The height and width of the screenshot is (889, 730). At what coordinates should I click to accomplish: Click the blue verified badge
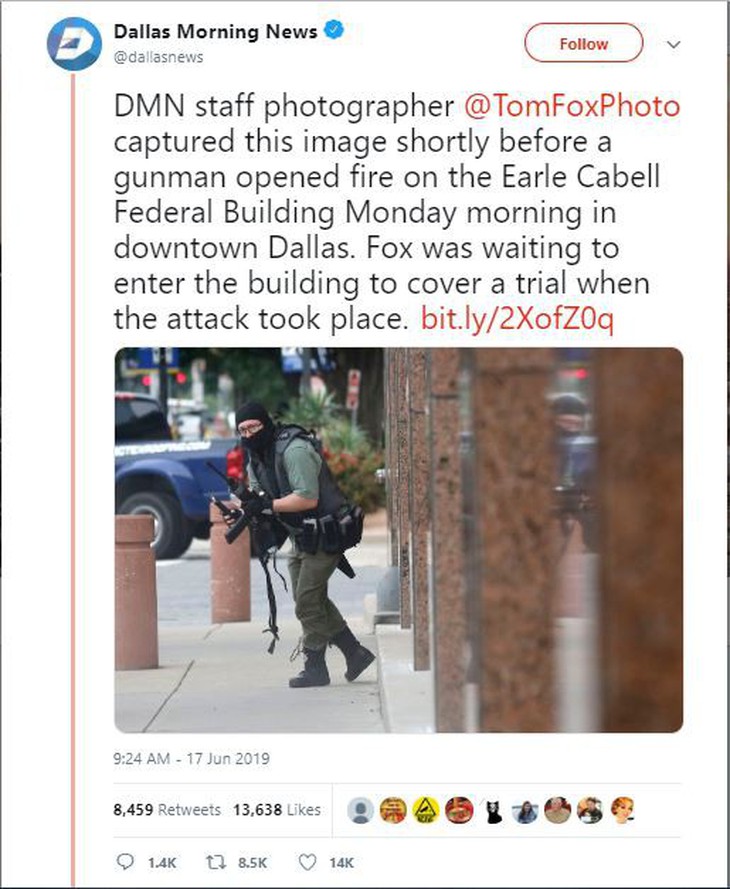[x=334, y=29]
